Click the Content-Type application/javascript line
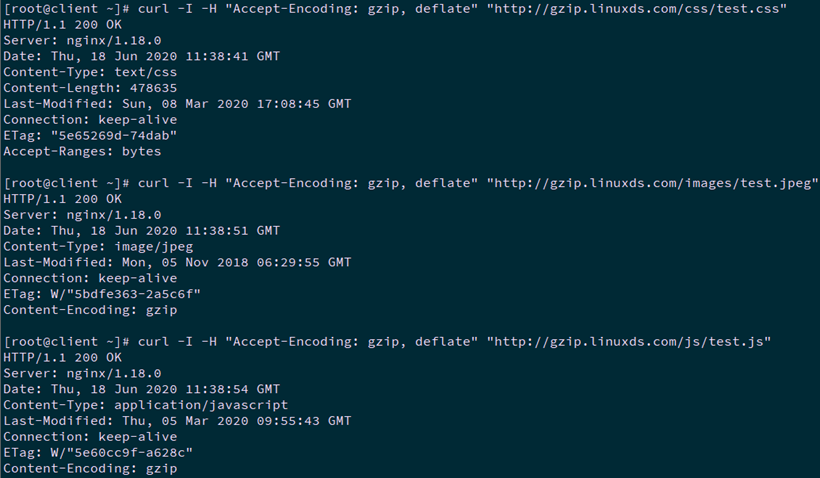Screen dimensions: 820x478 [146, 405]
